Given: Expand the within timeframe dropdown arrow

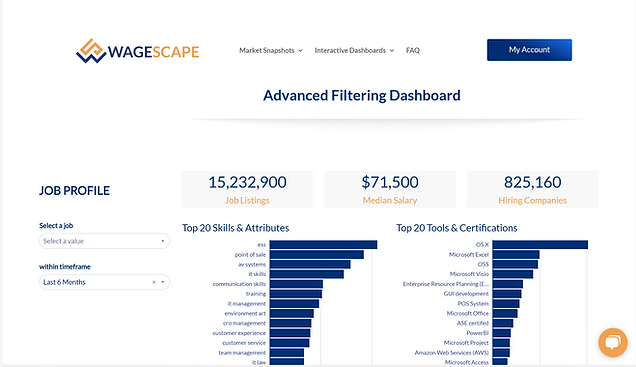Looking at the screenshot, I should pos(163,282).
